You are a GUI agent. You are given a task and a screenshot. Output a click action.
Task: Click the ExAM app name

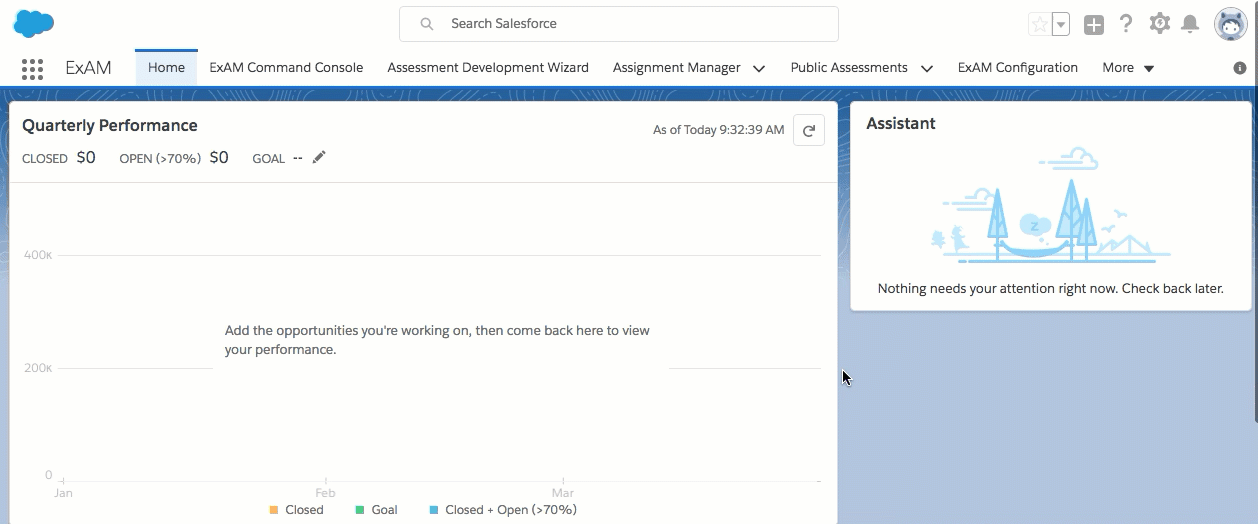88,68
